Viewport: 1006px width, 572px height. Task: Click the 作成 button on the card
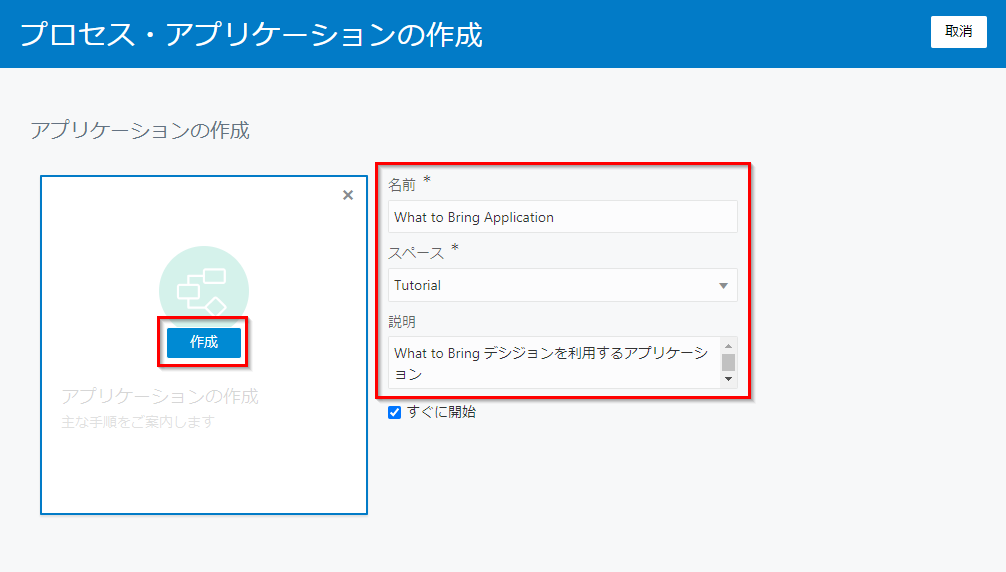[204, 342]
